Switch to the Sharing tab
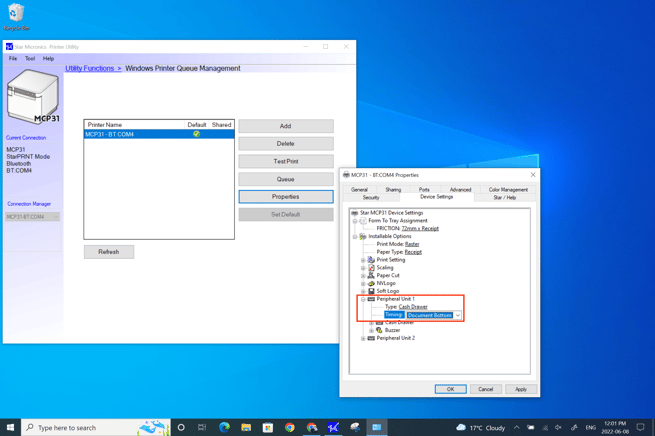 [x=393, y=190]
